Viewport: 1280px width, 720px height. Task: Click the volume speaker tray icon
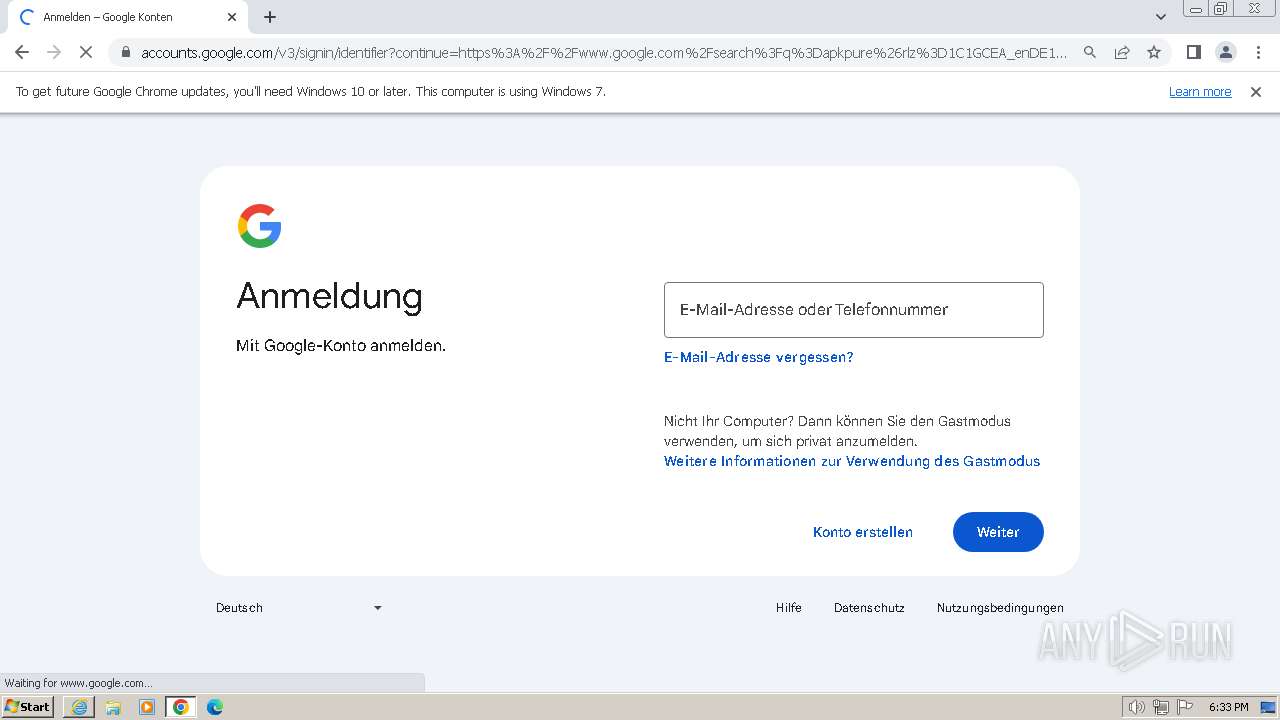click(1137, 707)
